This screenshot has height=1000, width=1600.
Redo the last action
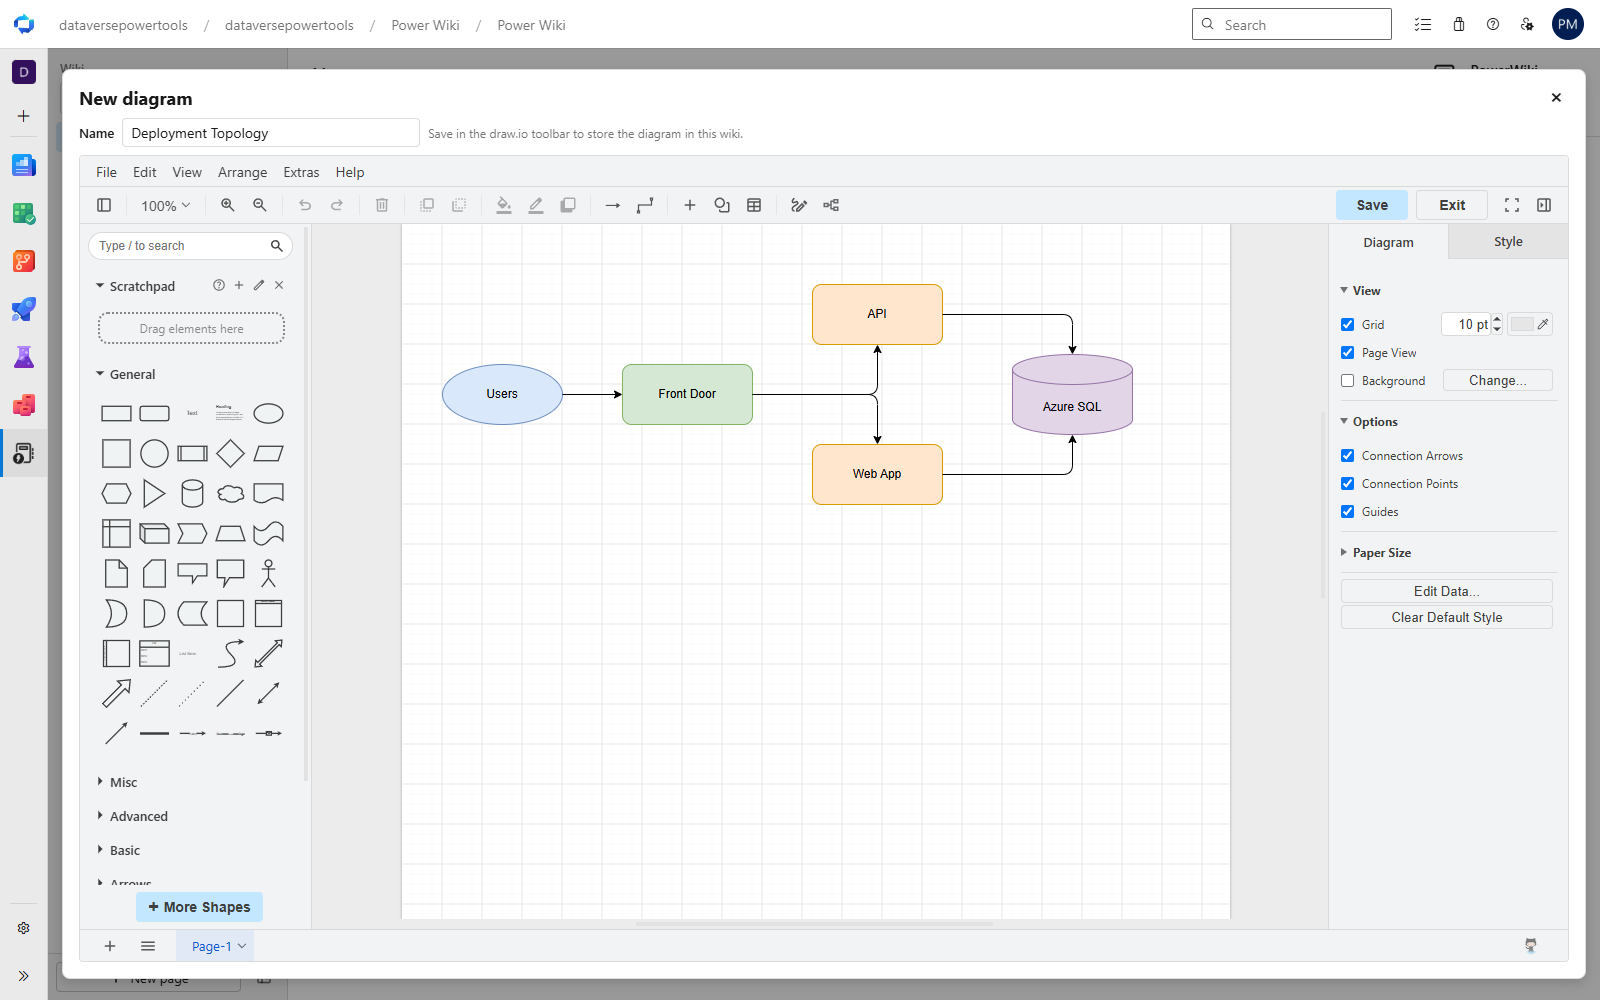337,205
